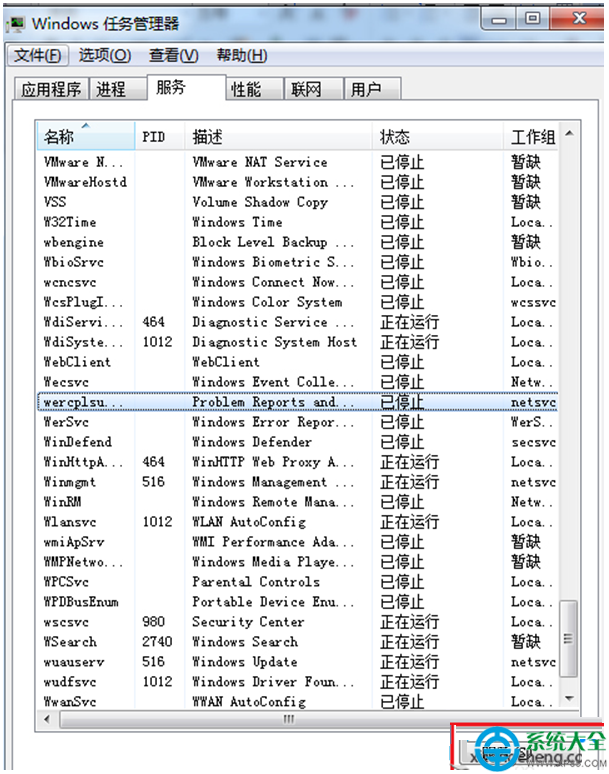609x774 pixels.
Task: Select the Wlansvc service row
Action: 298,522
